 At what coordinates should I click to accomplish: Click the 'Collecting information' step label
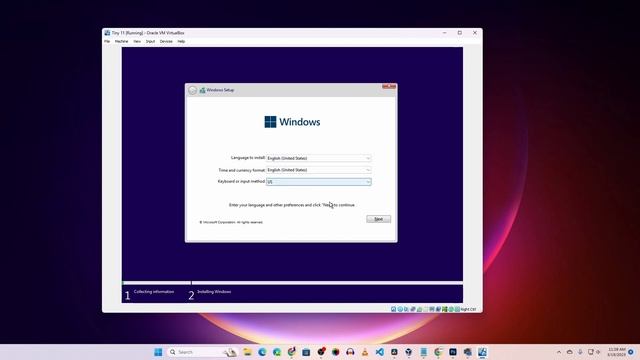pyautogui.click(x=154, y=291)
